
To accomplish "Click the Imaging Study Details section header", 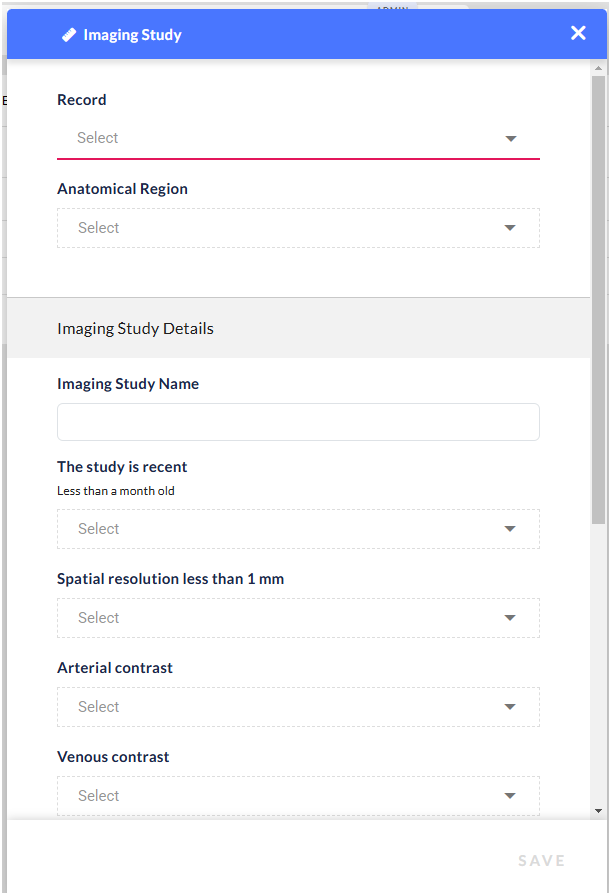I will coord(136,328).
